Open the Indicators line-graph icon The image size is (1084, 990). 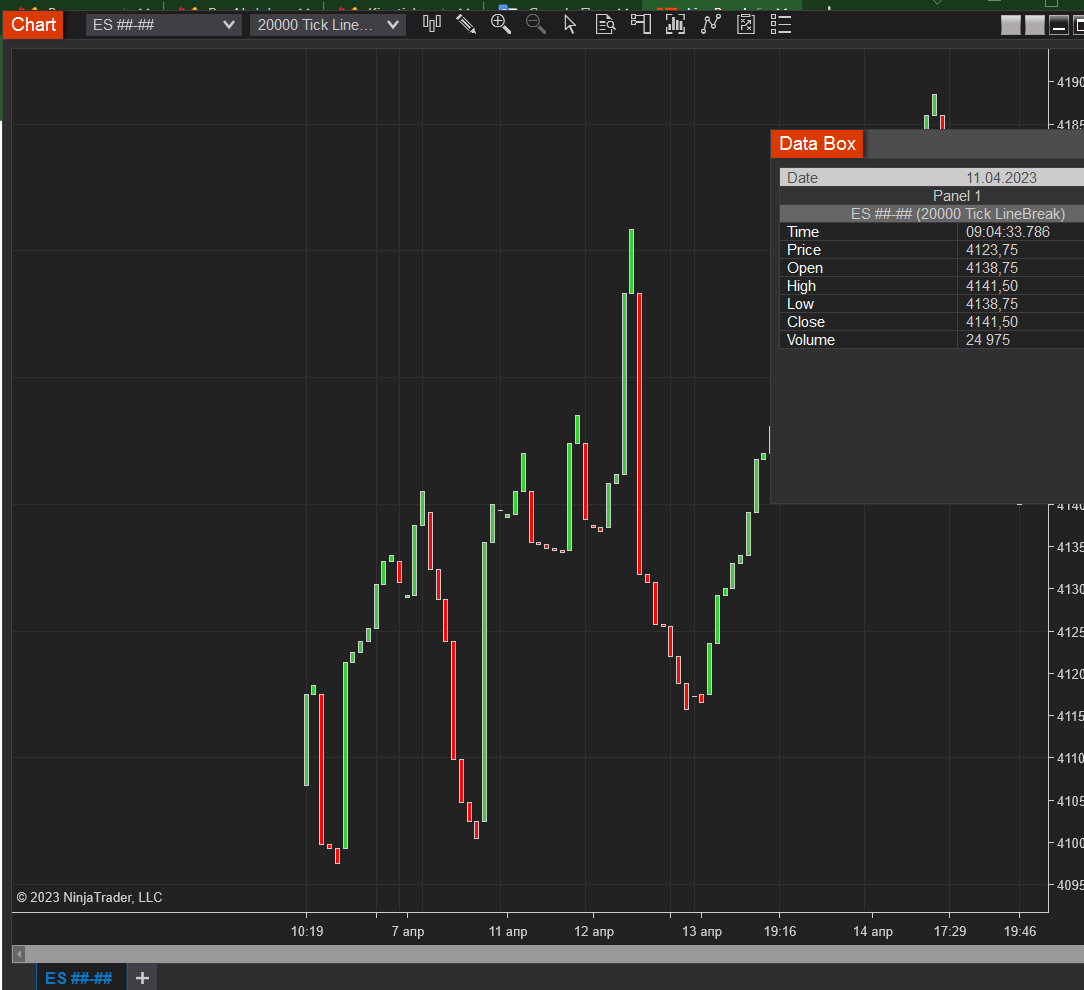[711, 24]
